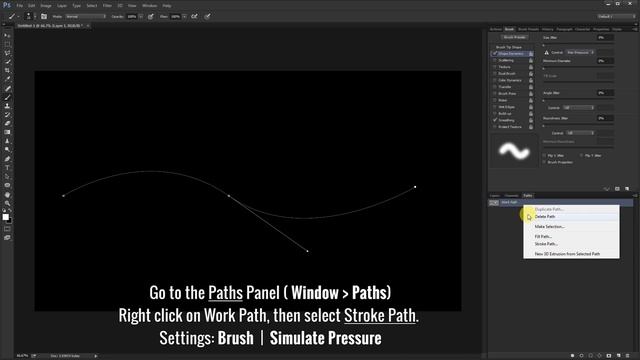Click Create new path icon
This screenshot has width=640, height=360.
click(x=618, y=356)
